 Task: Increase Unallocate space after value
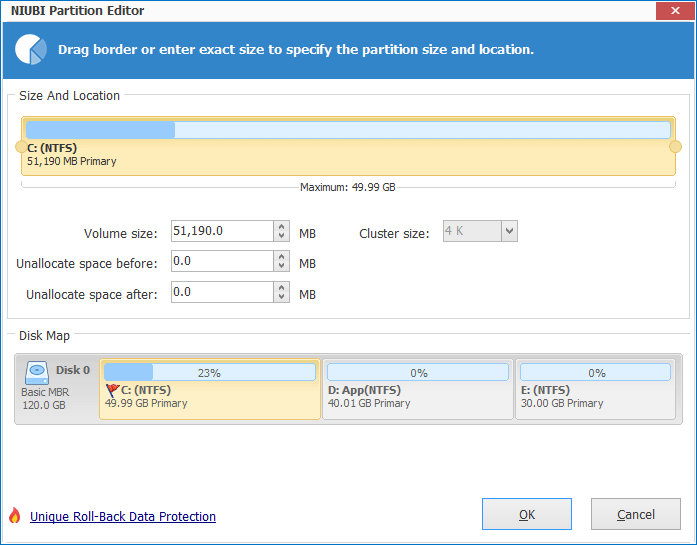tap(281, 288)
